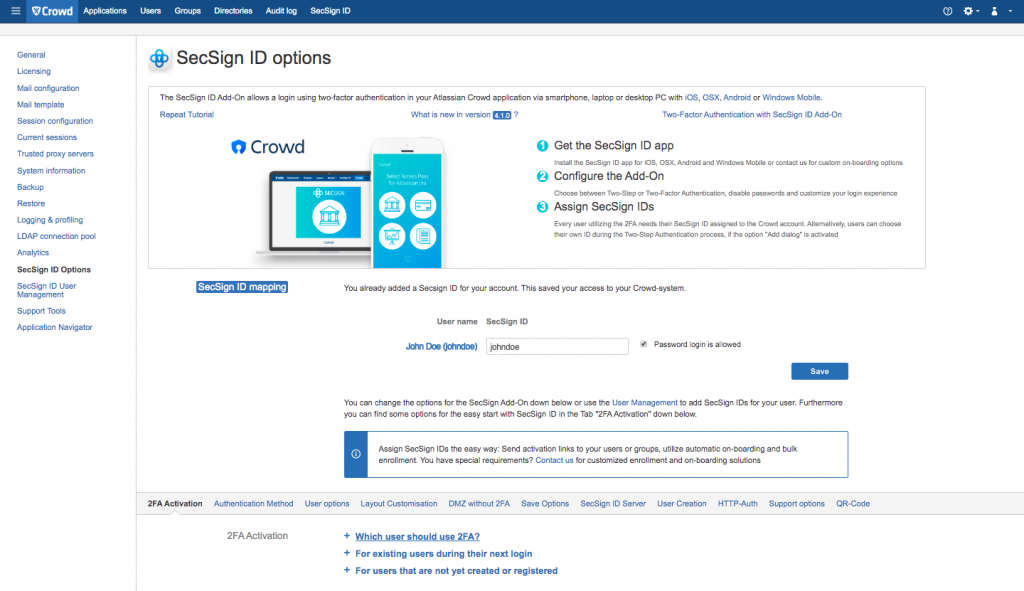The width and height of the screenshot is (1024, 591).
Task: Switch to the QR-Code tab
Action: (x=852, y=503)
